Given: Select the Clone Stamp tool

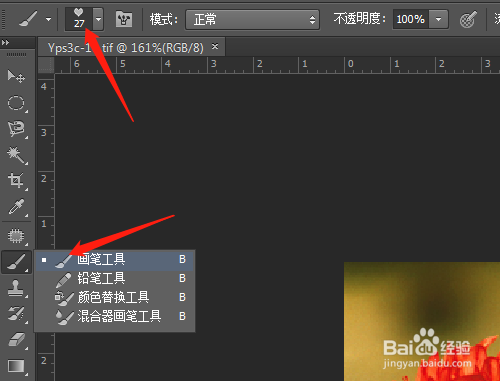Looking at the screenshot, I should pos(16,288).
